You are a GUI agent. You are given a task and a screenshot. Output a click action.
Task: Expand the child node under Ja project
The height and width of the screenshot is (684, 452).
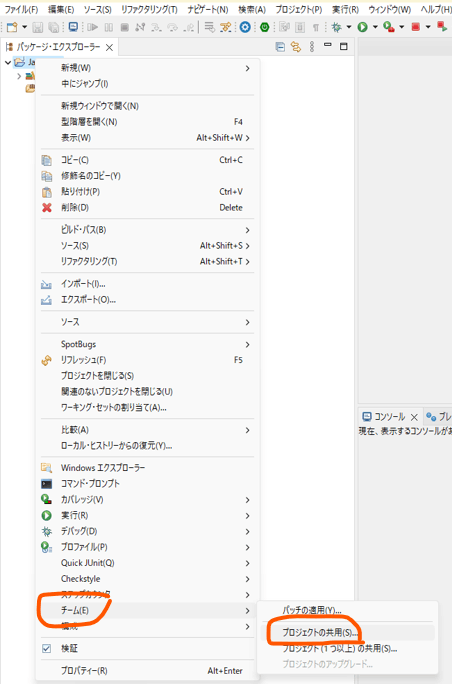tap(19, 76)
